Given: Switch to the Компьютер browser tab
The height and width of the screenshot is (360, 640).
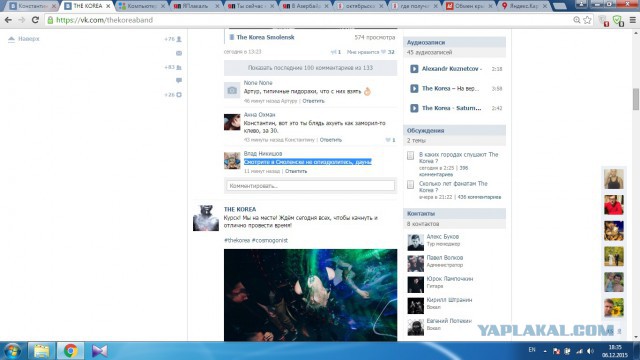Looking at the screenshot, I should 140,6.
